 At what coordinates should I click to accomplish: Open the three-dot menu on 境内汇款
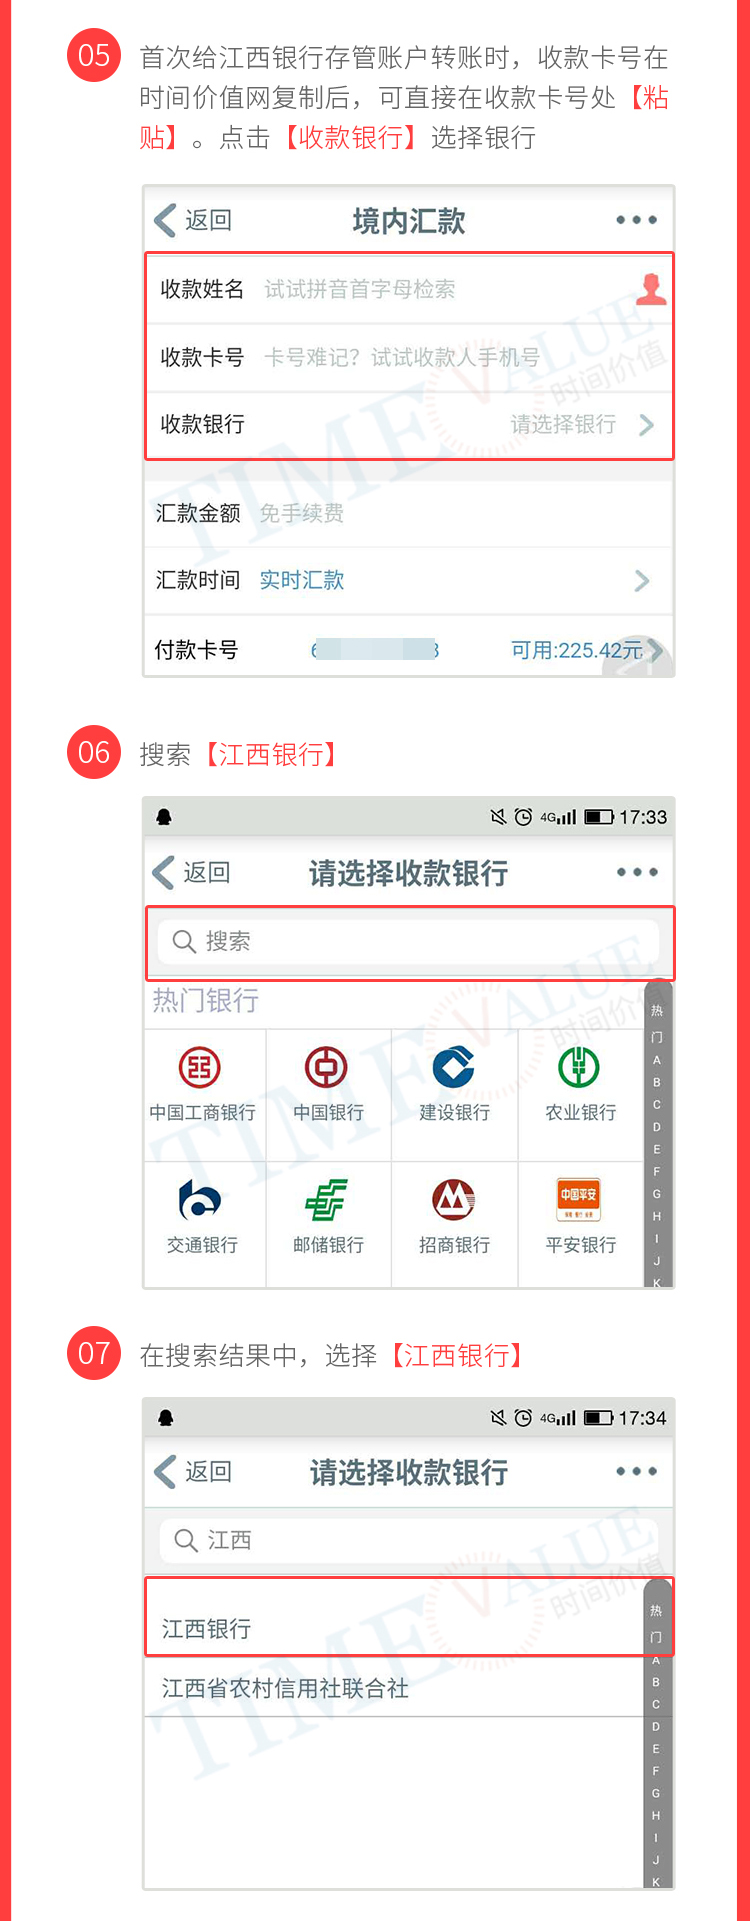(x=636, y=220)
